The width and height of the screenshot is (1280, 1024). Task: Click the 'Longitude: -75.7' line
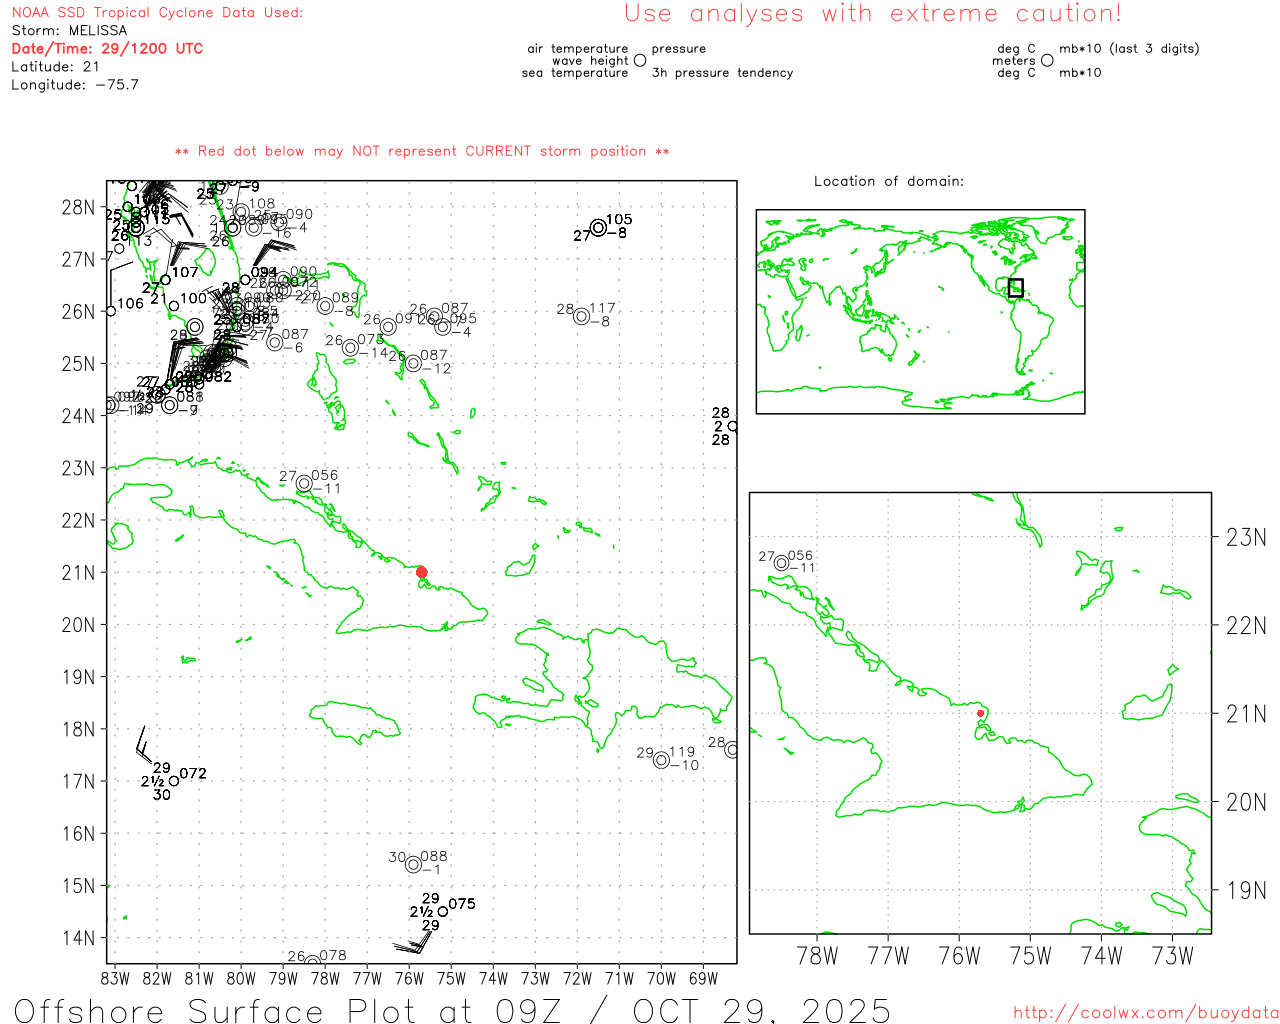coord(75,85)
